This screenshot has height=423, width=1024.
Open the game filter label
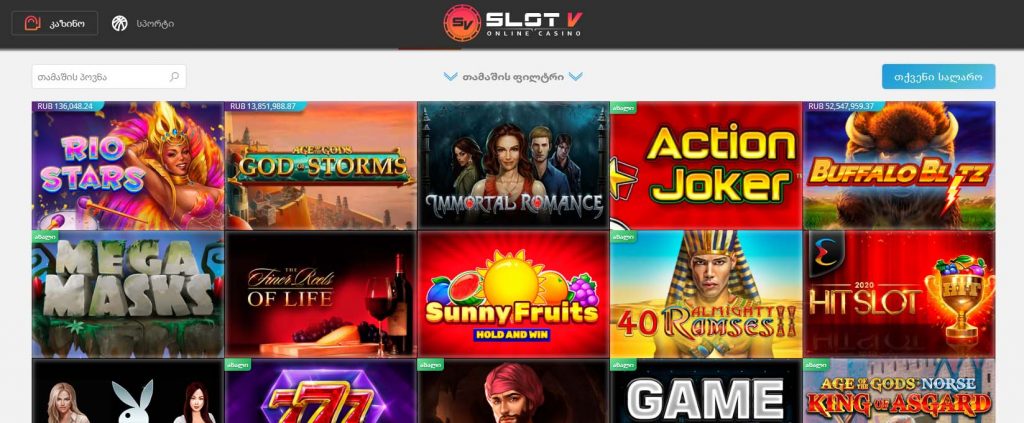click(x=513, y=76)
